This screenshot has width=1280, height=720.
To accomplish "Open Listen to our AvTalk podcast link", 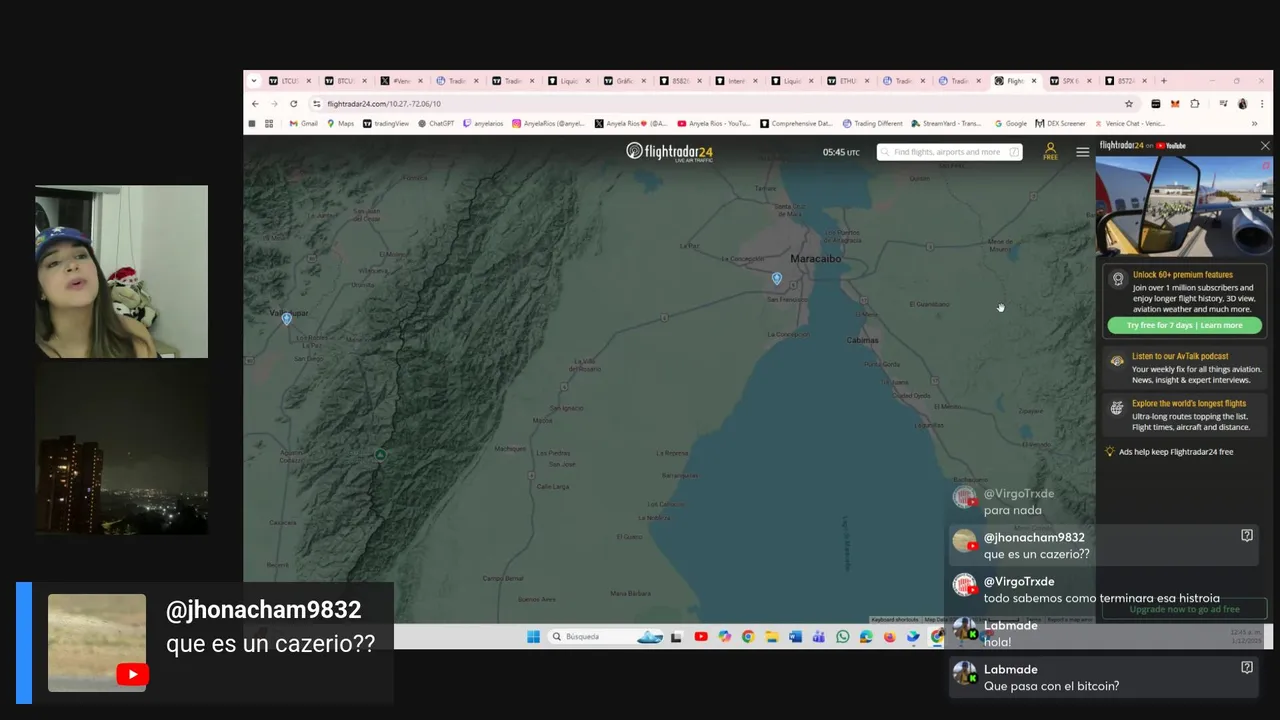I will coord(1180,356).
